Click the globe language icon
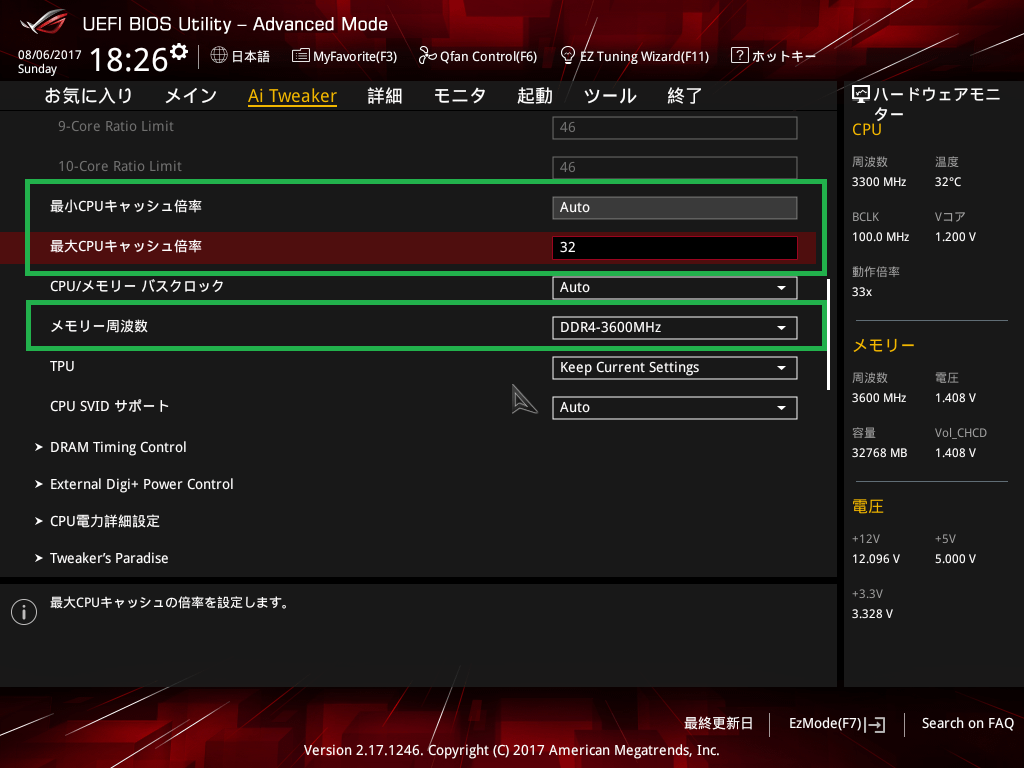 pyautogui.click(x=219, y=56)
